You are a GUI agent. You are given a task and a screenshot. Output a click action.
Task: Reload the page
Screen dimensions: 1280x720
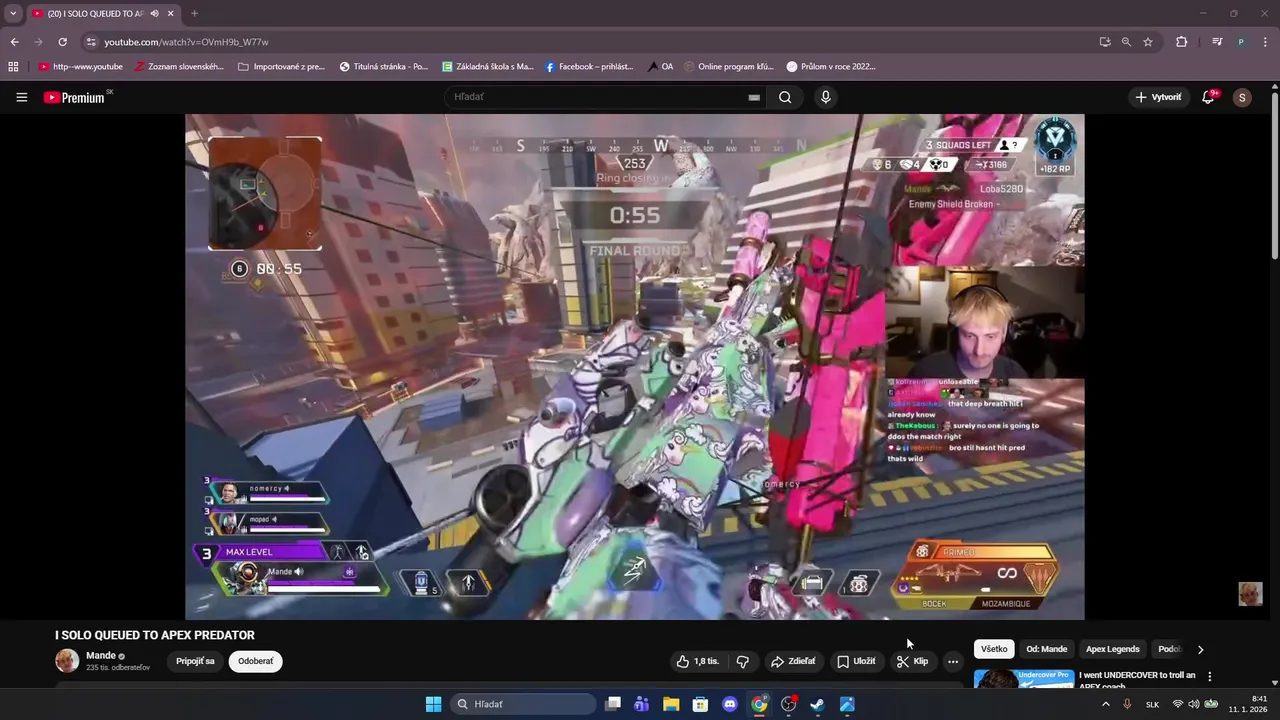[x=62, y=42]
